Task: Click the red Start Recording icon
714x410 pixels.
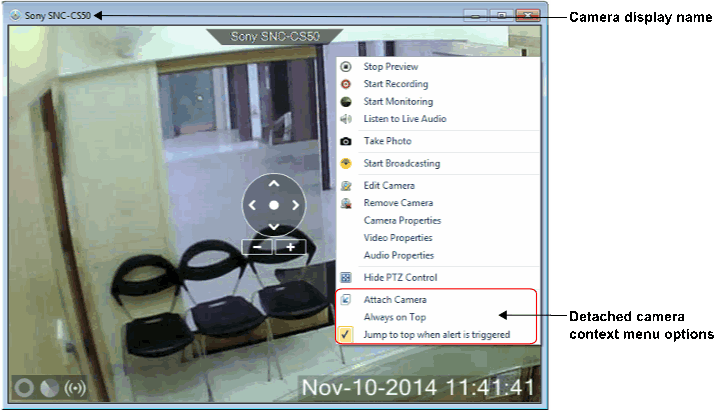Action: point(346,84)
